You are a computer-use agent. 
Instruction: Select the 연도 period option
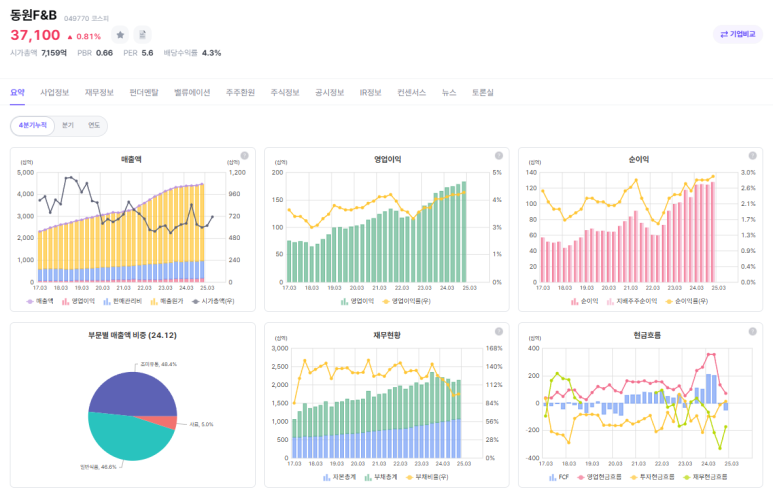pos(94,126)
